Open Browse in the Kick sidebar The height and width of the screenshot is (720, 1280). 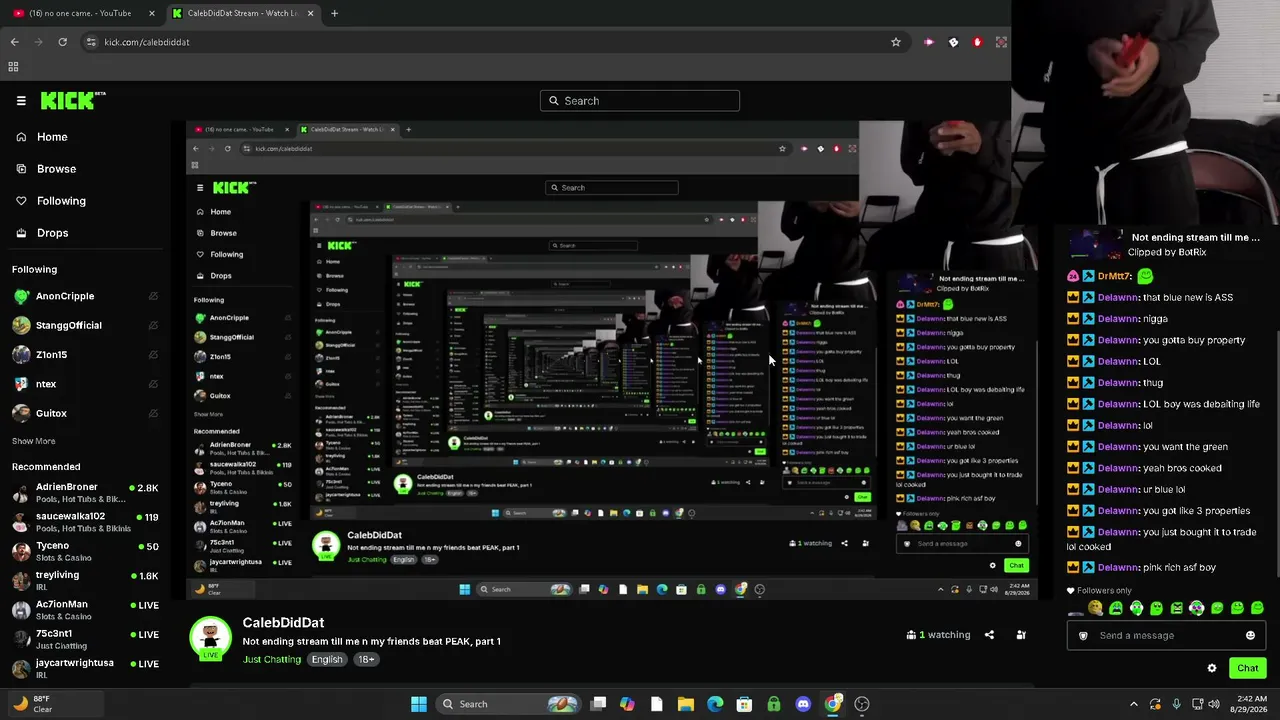point(56,169)
